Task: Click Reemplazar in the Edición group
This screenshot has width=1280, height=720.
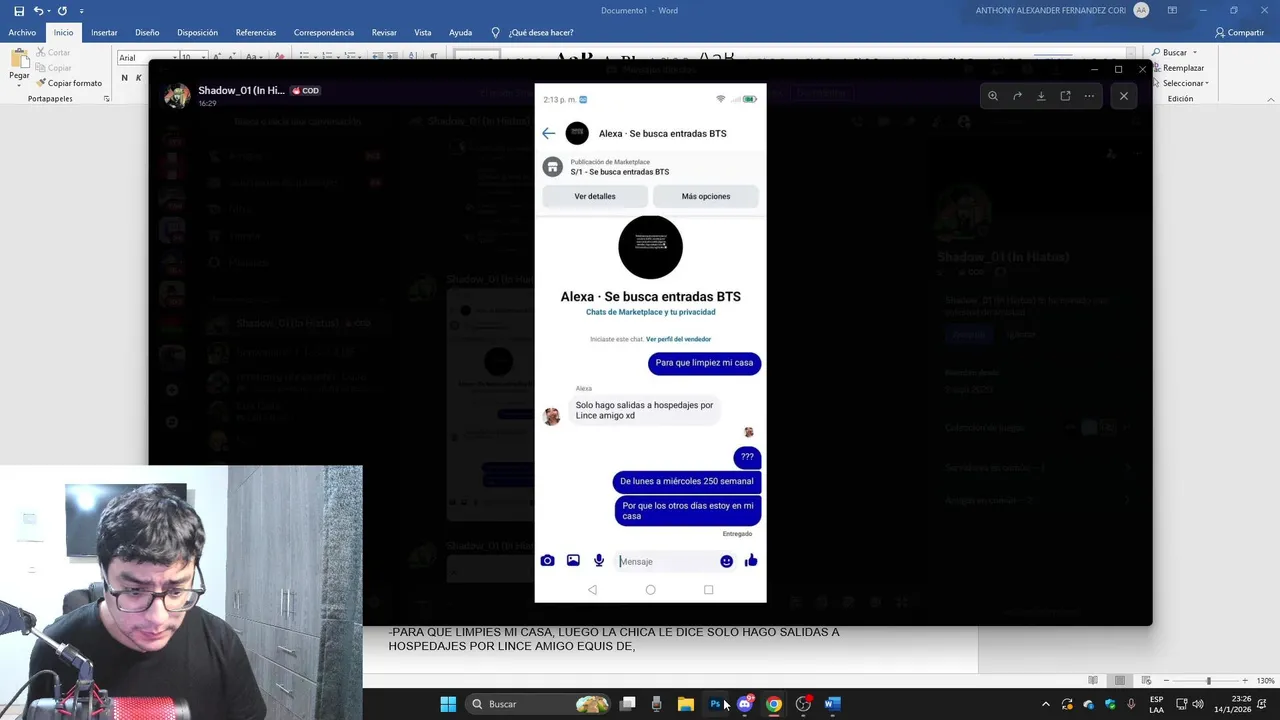Action: [1177, 68]
